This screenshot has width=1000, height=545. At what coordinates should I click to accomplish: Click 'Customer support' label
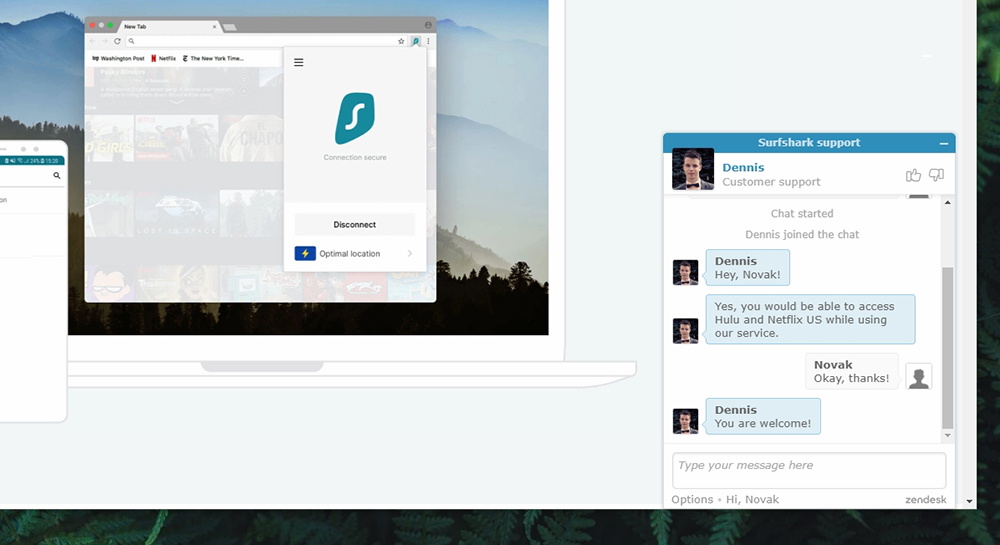(x=771, y=182)
